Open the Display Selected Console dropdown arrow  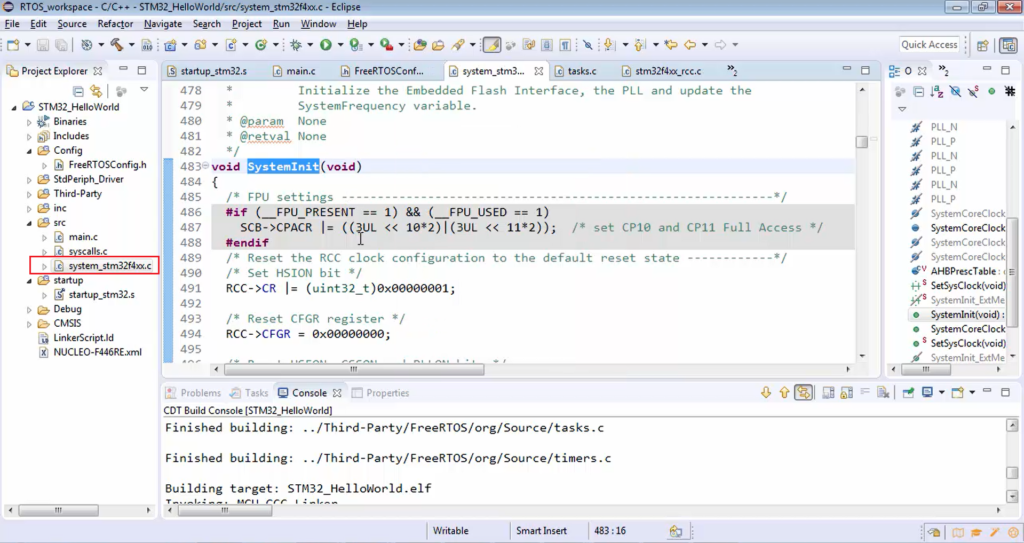click(x=941, y=393)
